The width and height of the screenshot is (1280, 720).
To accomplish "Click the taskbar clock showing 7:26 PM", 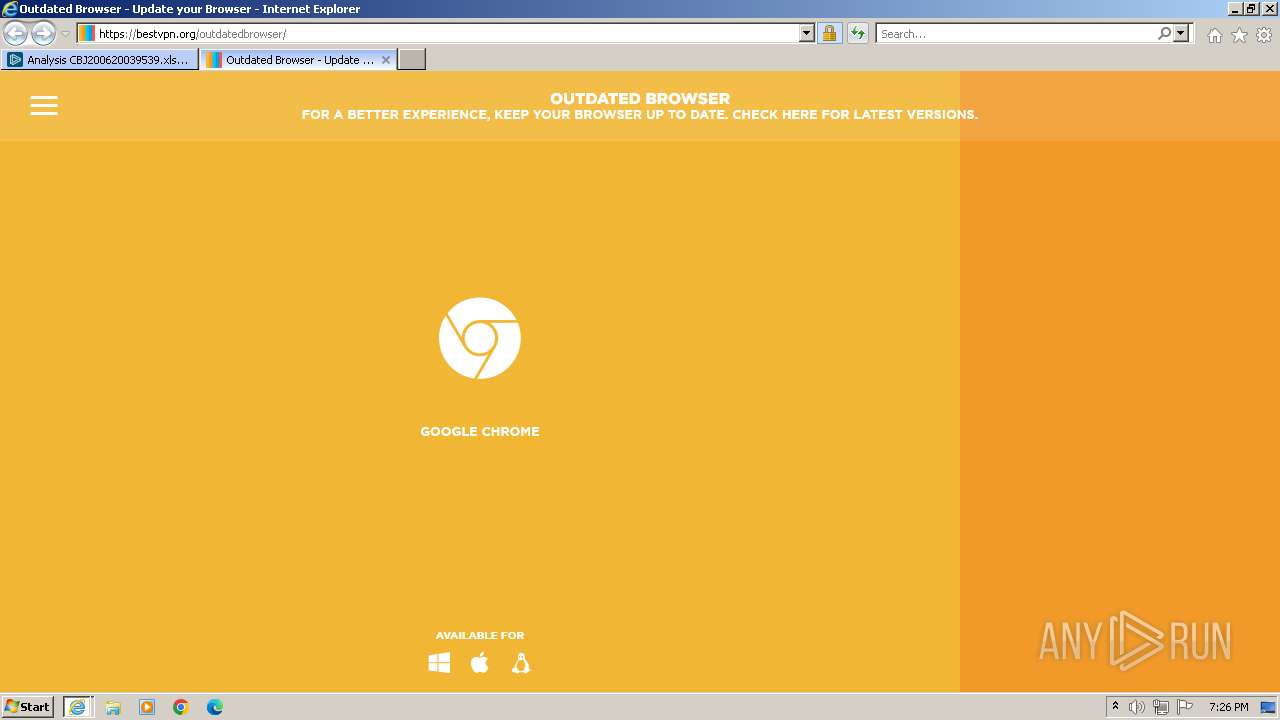I will pyautogui.click(x=1228, y=707).
